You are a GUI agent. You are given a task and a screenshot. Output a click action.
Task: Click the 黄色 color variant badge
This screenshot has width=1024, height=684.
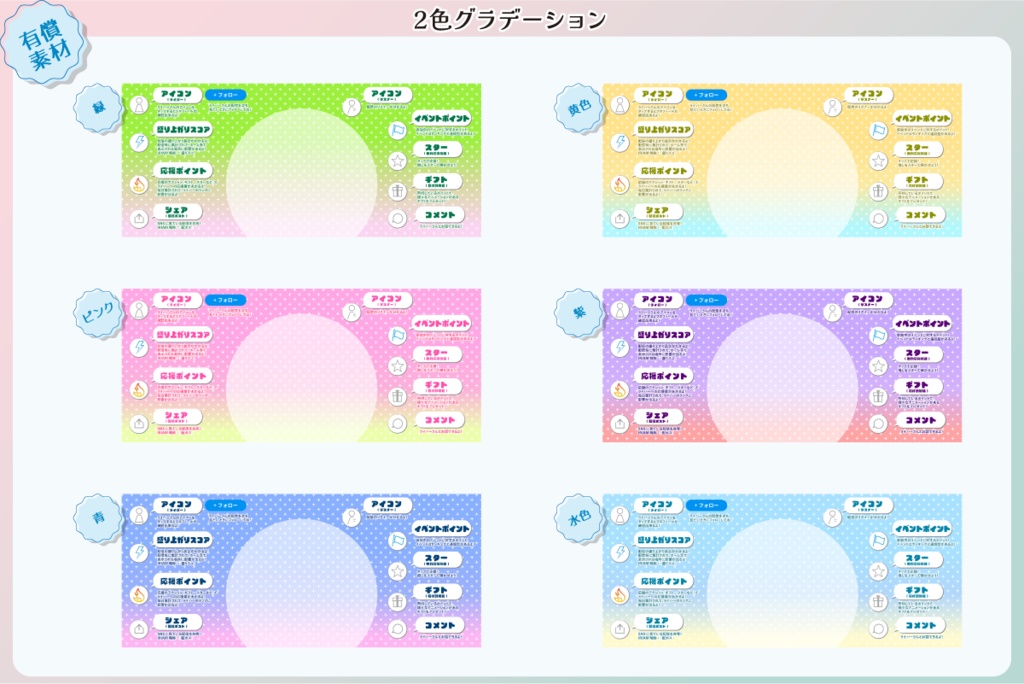577,107
